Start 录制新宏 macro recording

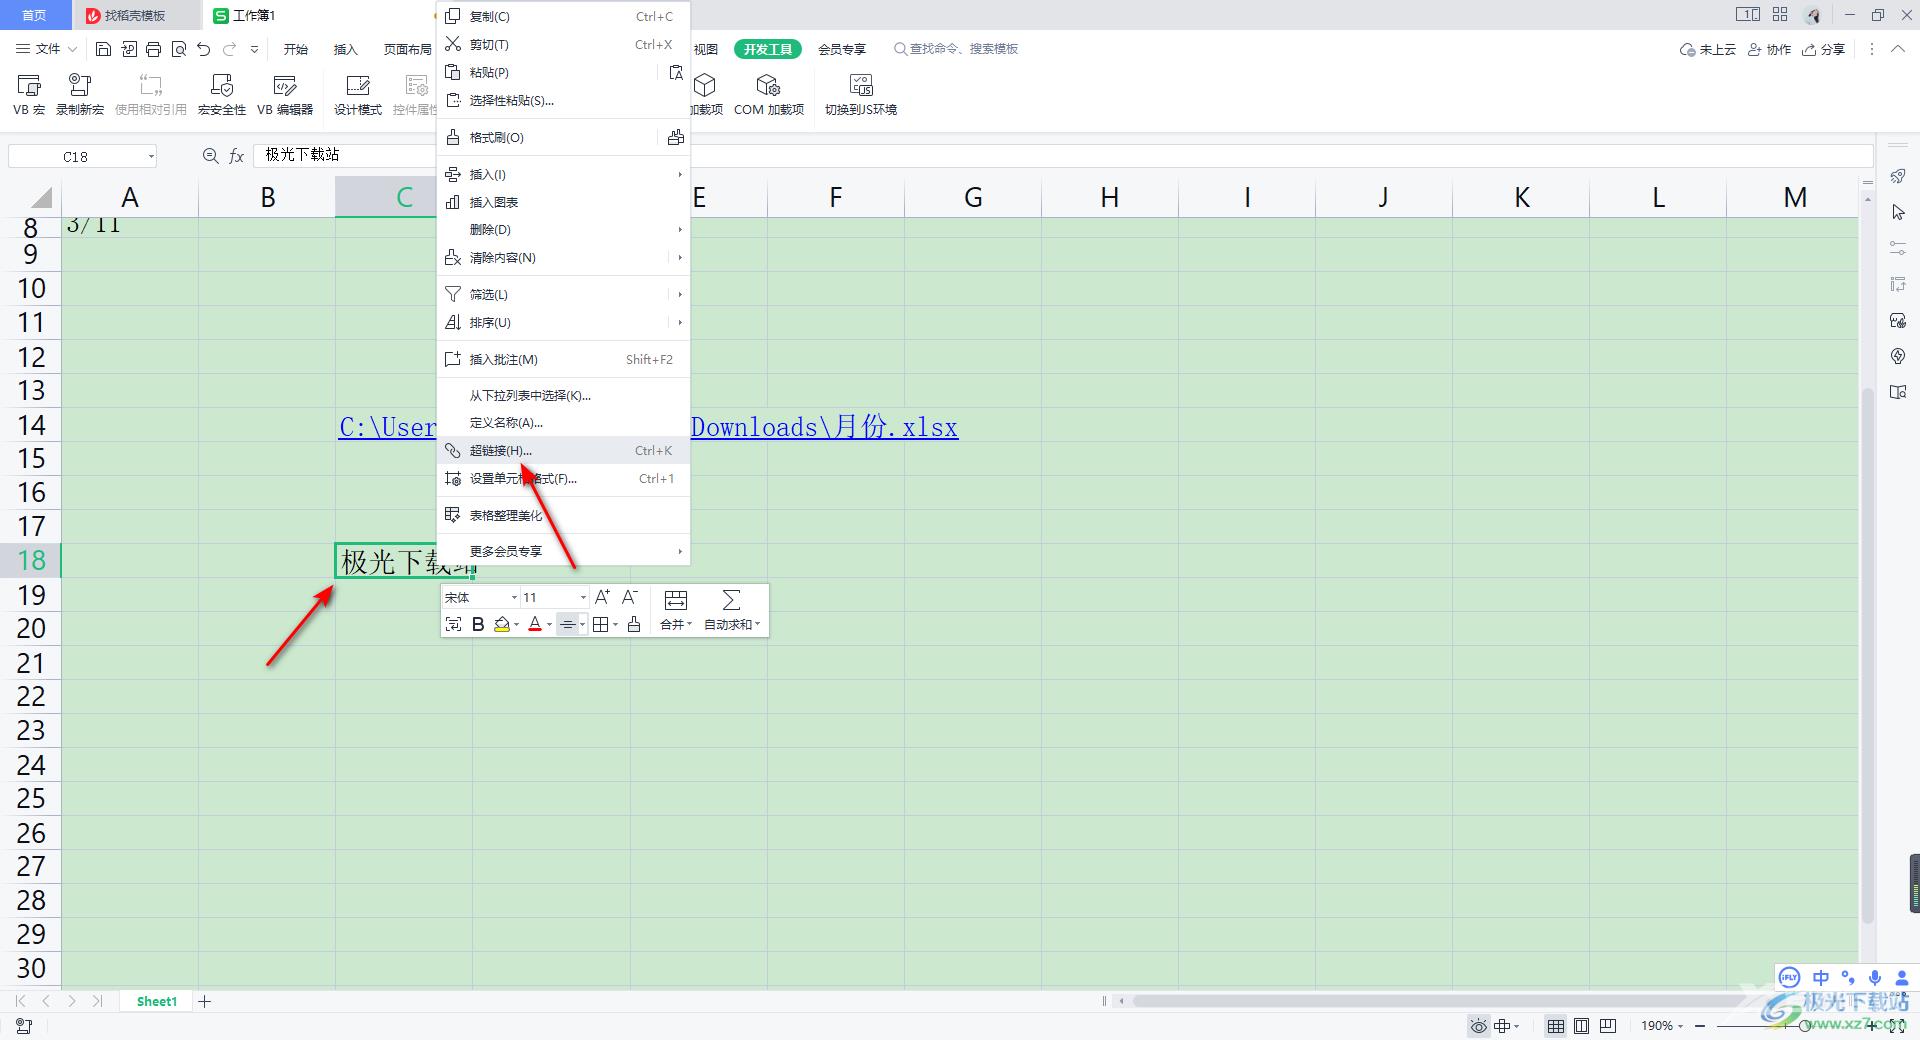pos(80,95)
